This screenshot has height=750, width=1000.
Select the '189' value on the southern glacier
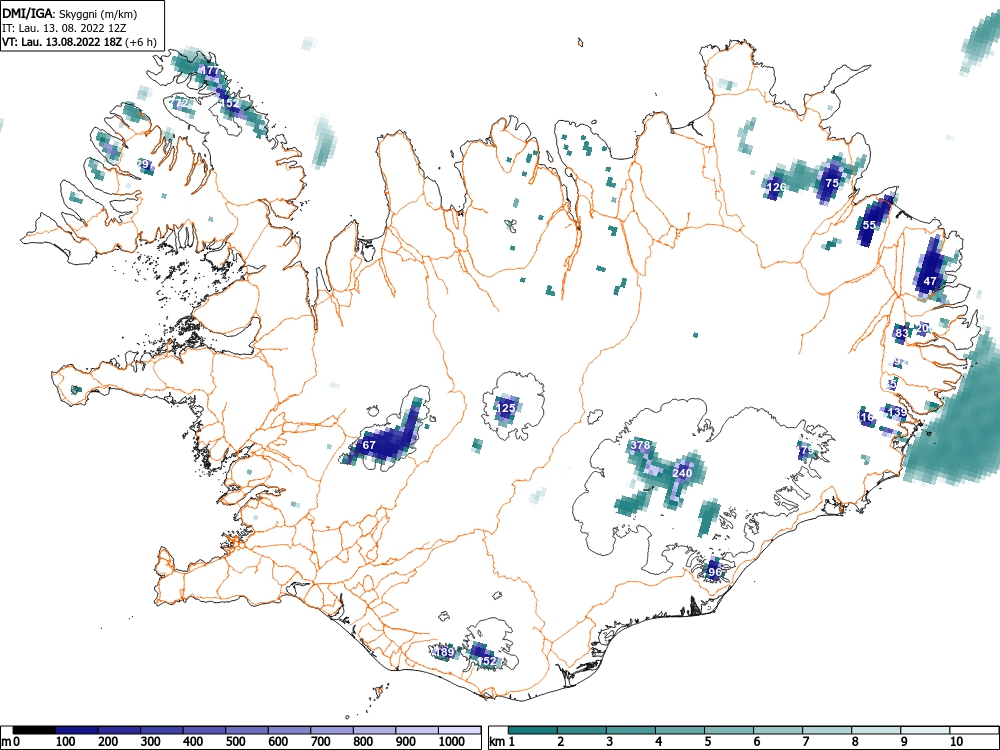445,652
